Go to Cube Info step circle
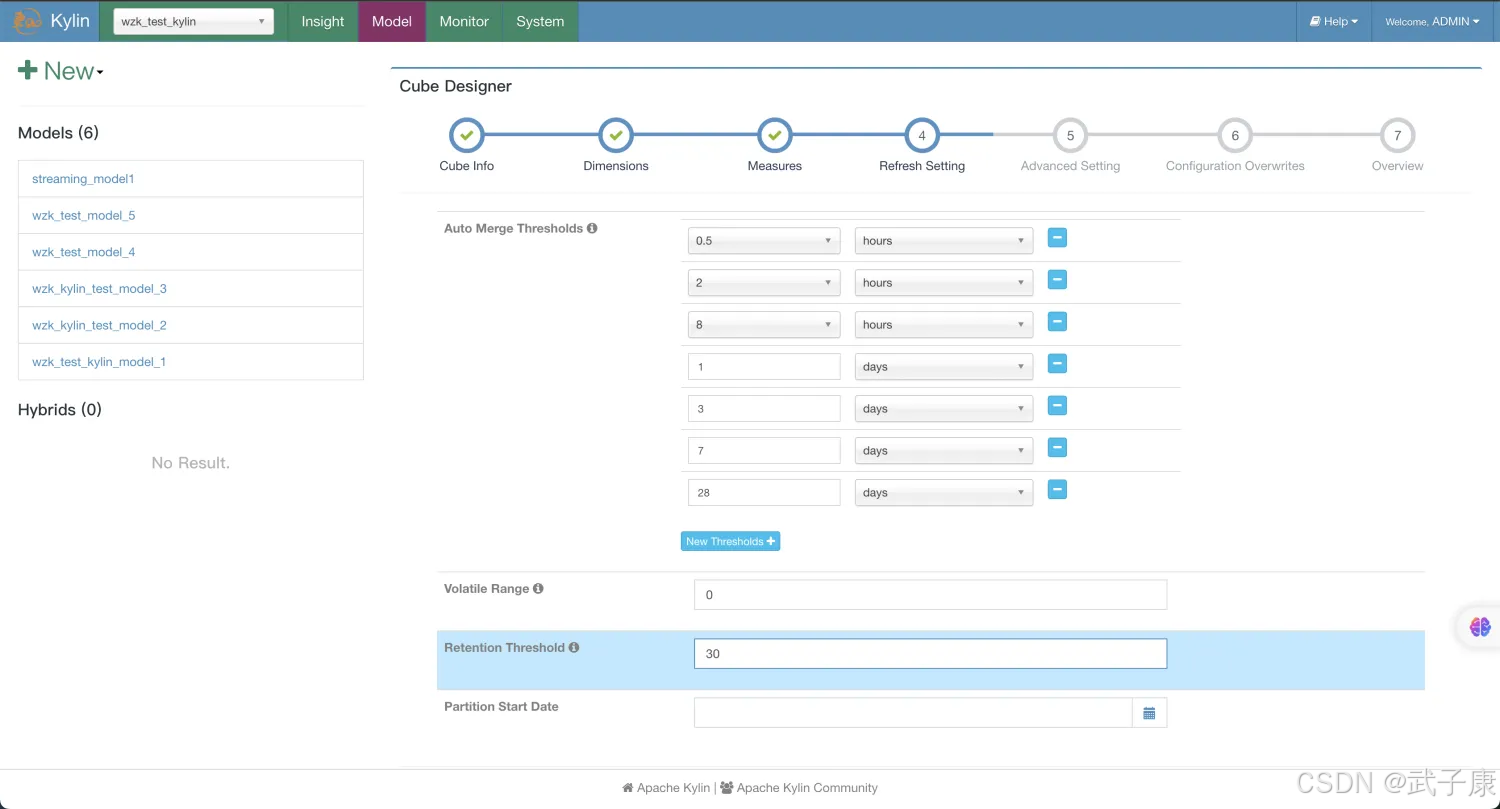1500x809 pixels. pos(466,135)
